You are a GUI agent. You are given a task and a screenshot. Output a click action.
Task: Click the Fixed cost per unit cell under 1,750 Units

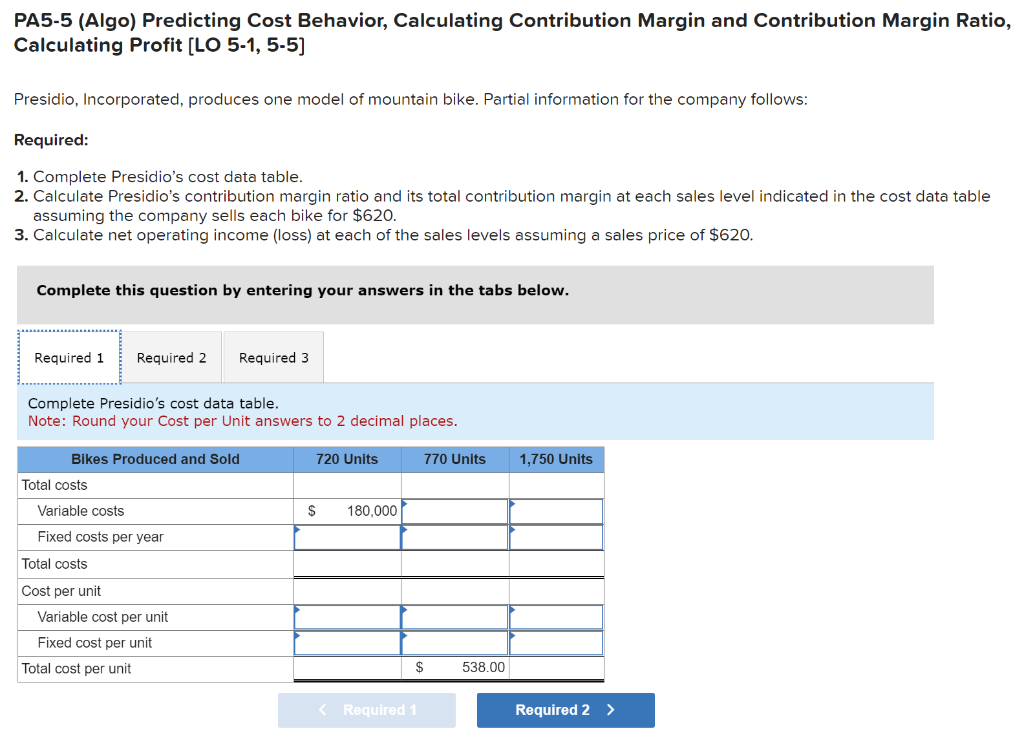point(556,642)
